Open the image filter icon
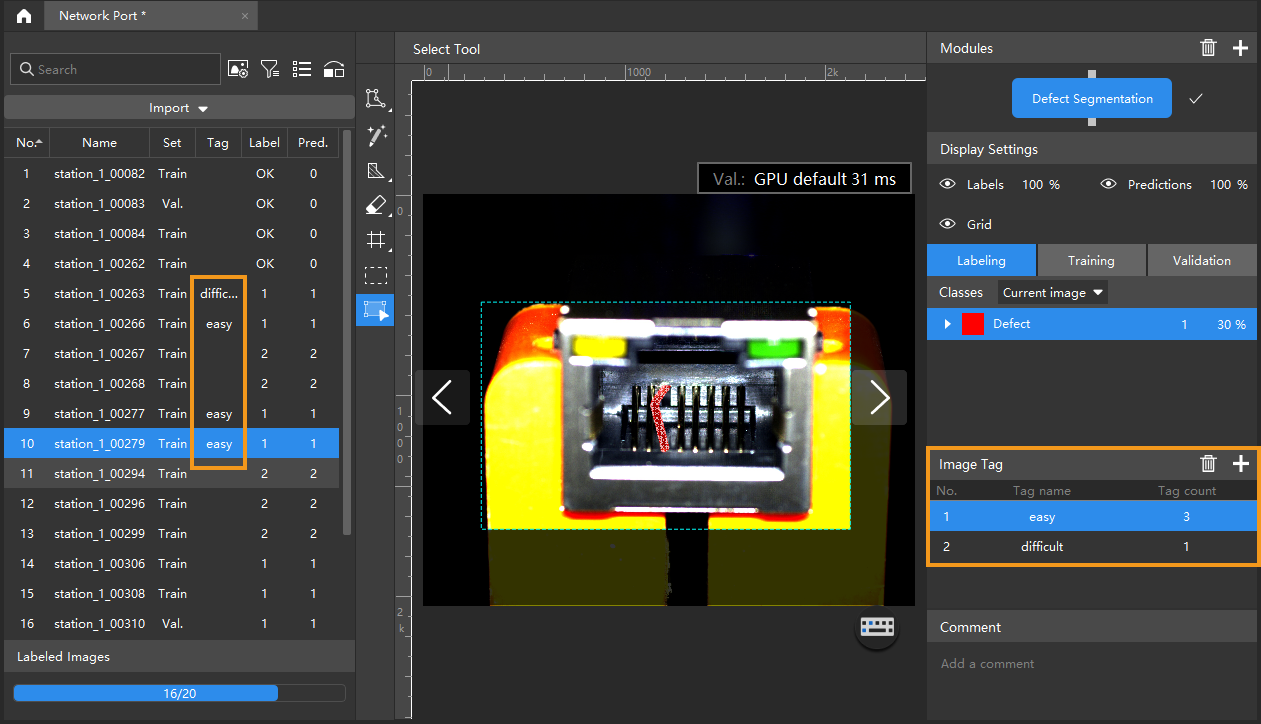The image size is (1261, 724). tap(269, 69)
